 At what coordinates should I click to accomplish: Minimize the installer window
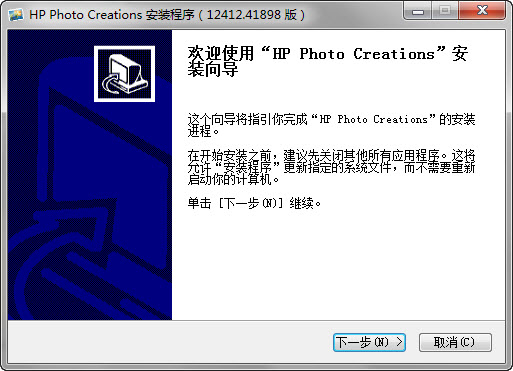pyautogui.click(x=418, y=12)
